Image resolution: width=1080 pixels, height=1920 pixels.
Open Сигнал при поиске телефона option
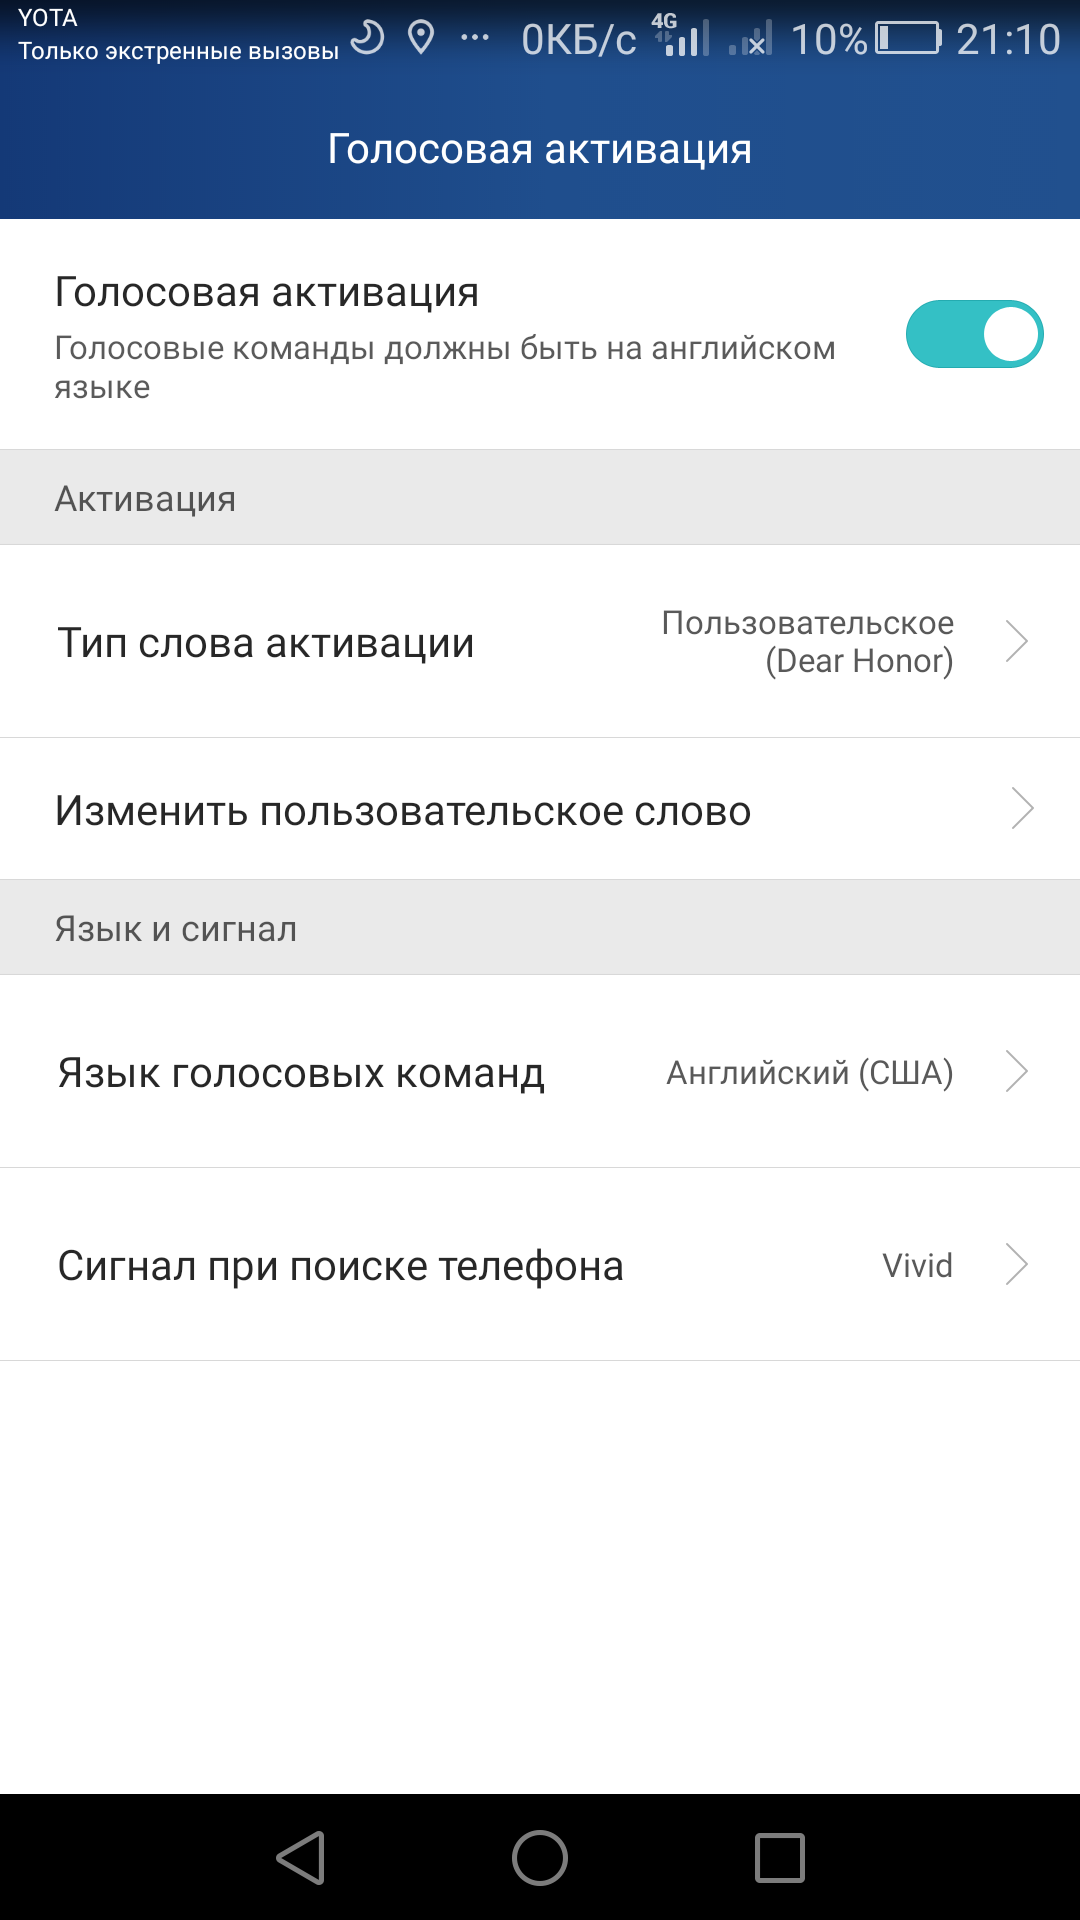coord(341,1266)
